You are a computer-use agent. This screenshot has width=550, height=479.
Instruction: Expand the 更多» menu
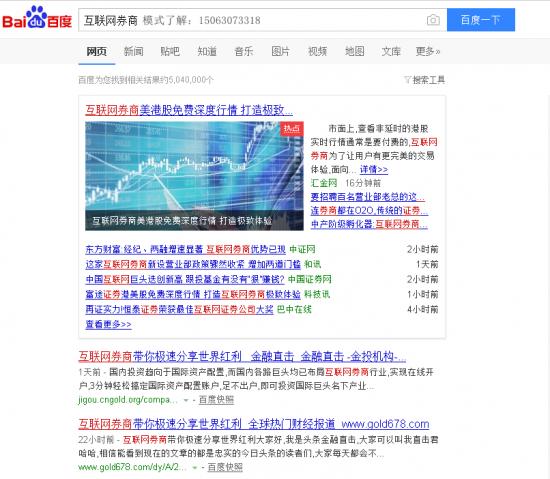point(428,52)
